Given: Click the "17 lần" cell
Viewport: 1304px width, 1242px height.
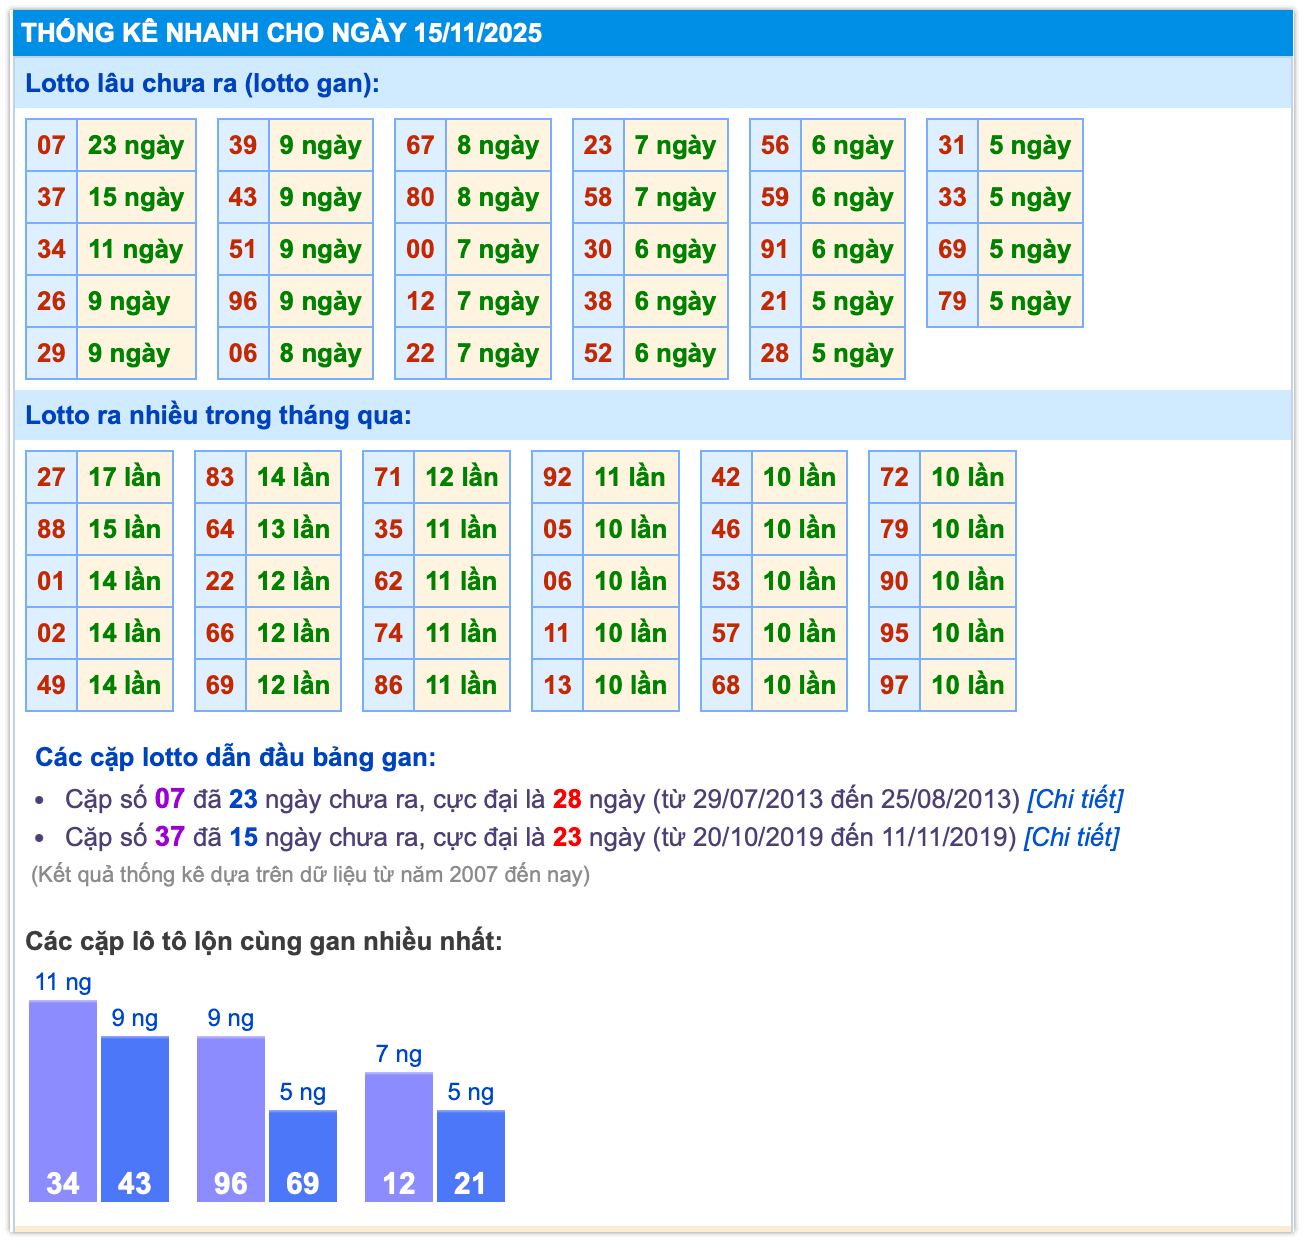Looking at the screenshot, I should (124, 478).
